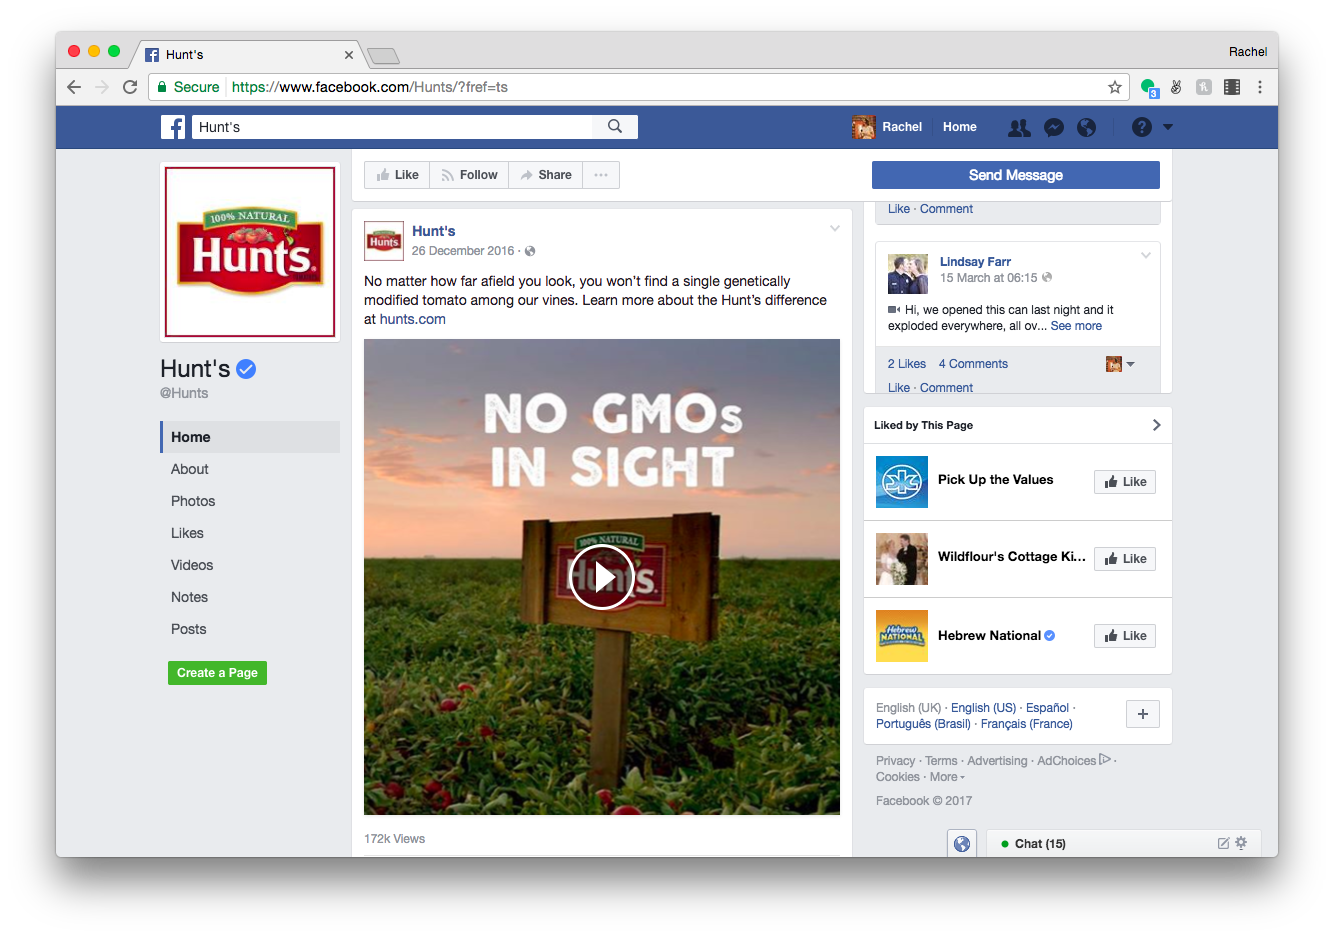This screenshot has width=1334, height=937.
Task: Click the Hunt's post avatar thumbnail
Action: coord(384,241)
